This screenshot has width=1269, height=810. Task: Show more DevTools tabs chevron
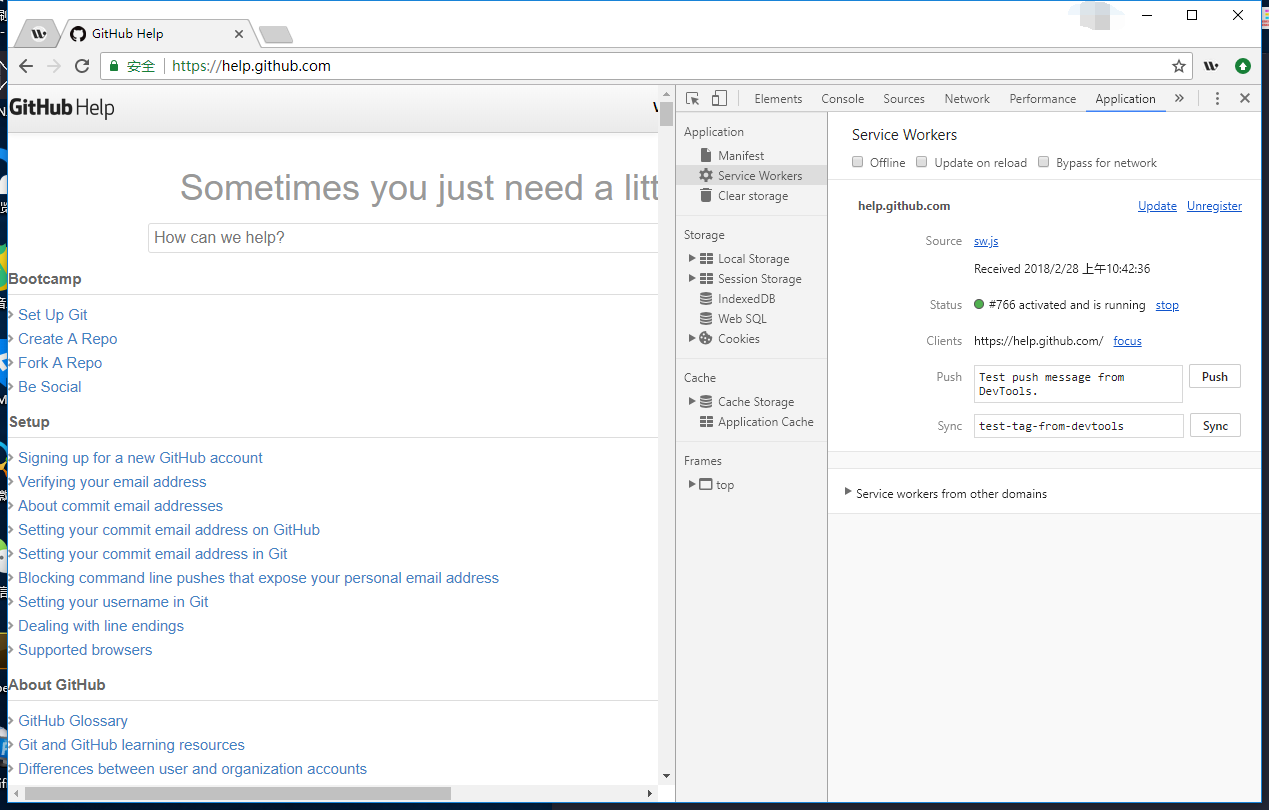[x=1179, y=98]
